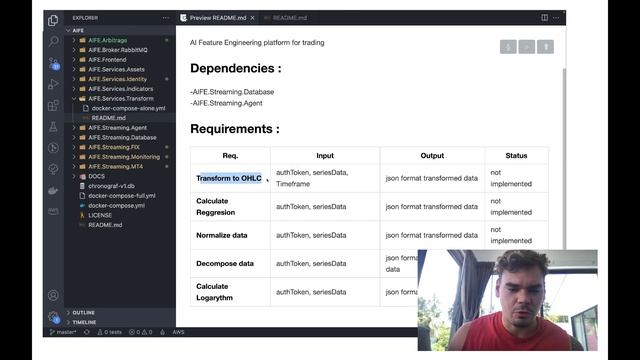Open the Testing flask view

click(53, 127)
